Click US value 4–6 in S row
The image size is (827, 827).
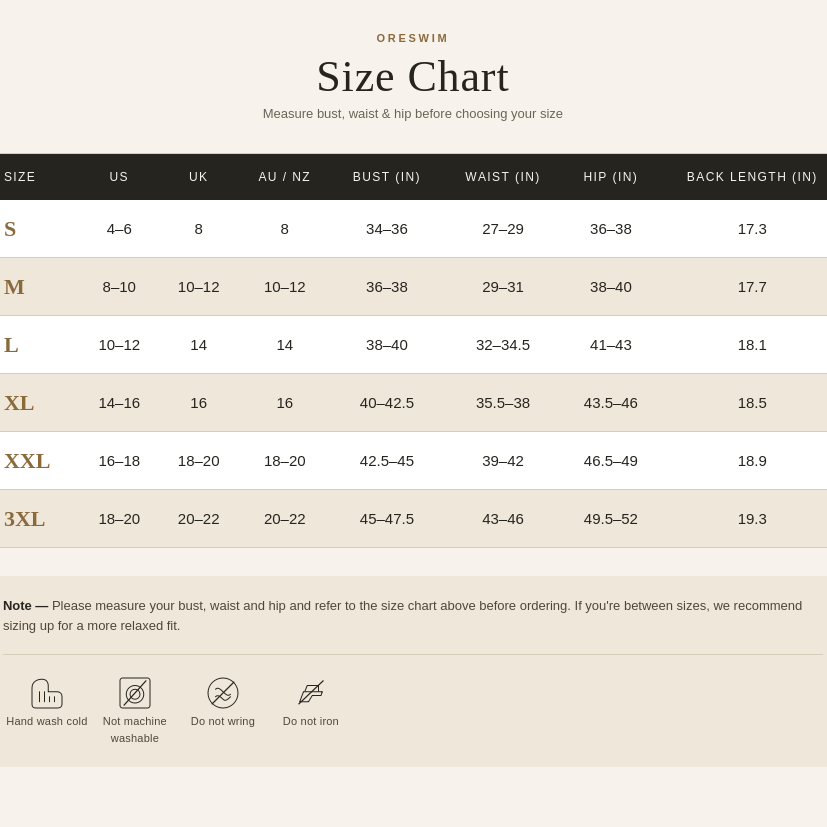click(x=119, y=229)
